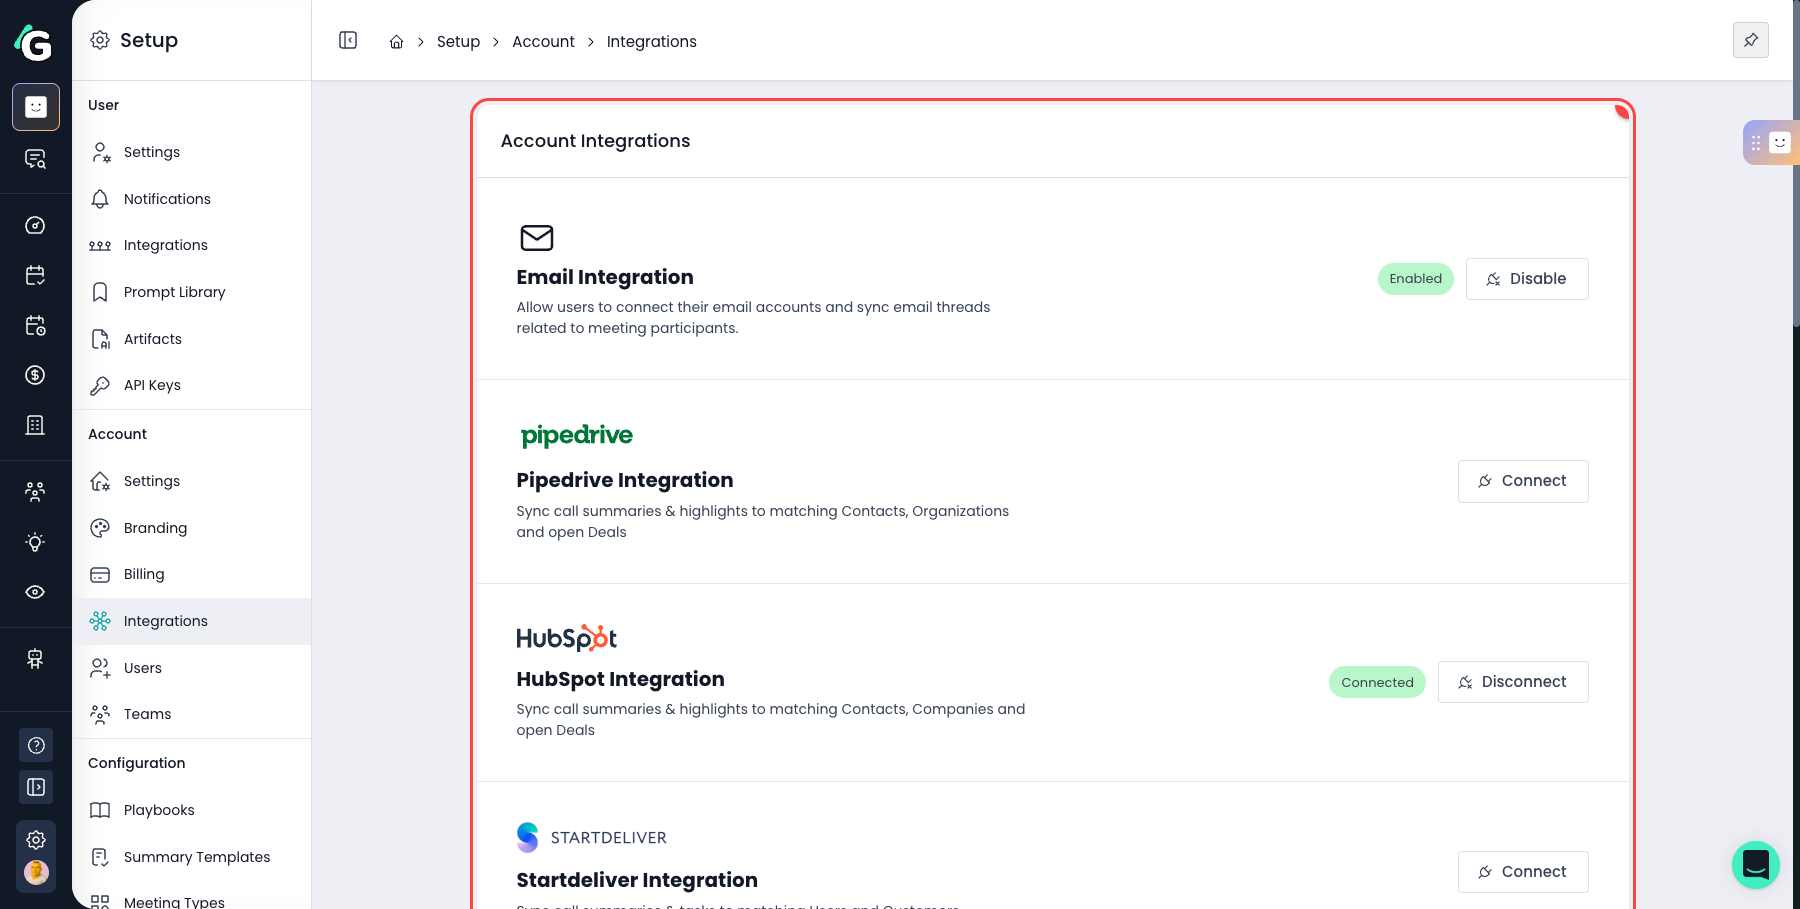
Task: Click the Pipedrive logo
Action: click(x=577, y=436)
